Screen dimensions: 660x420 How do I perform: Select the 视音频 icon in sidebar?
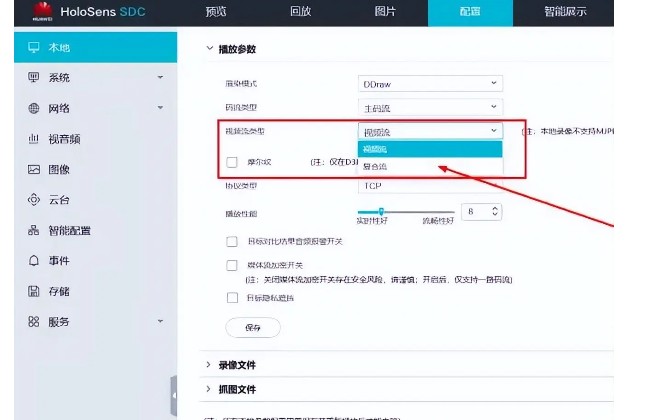(34, 139)
